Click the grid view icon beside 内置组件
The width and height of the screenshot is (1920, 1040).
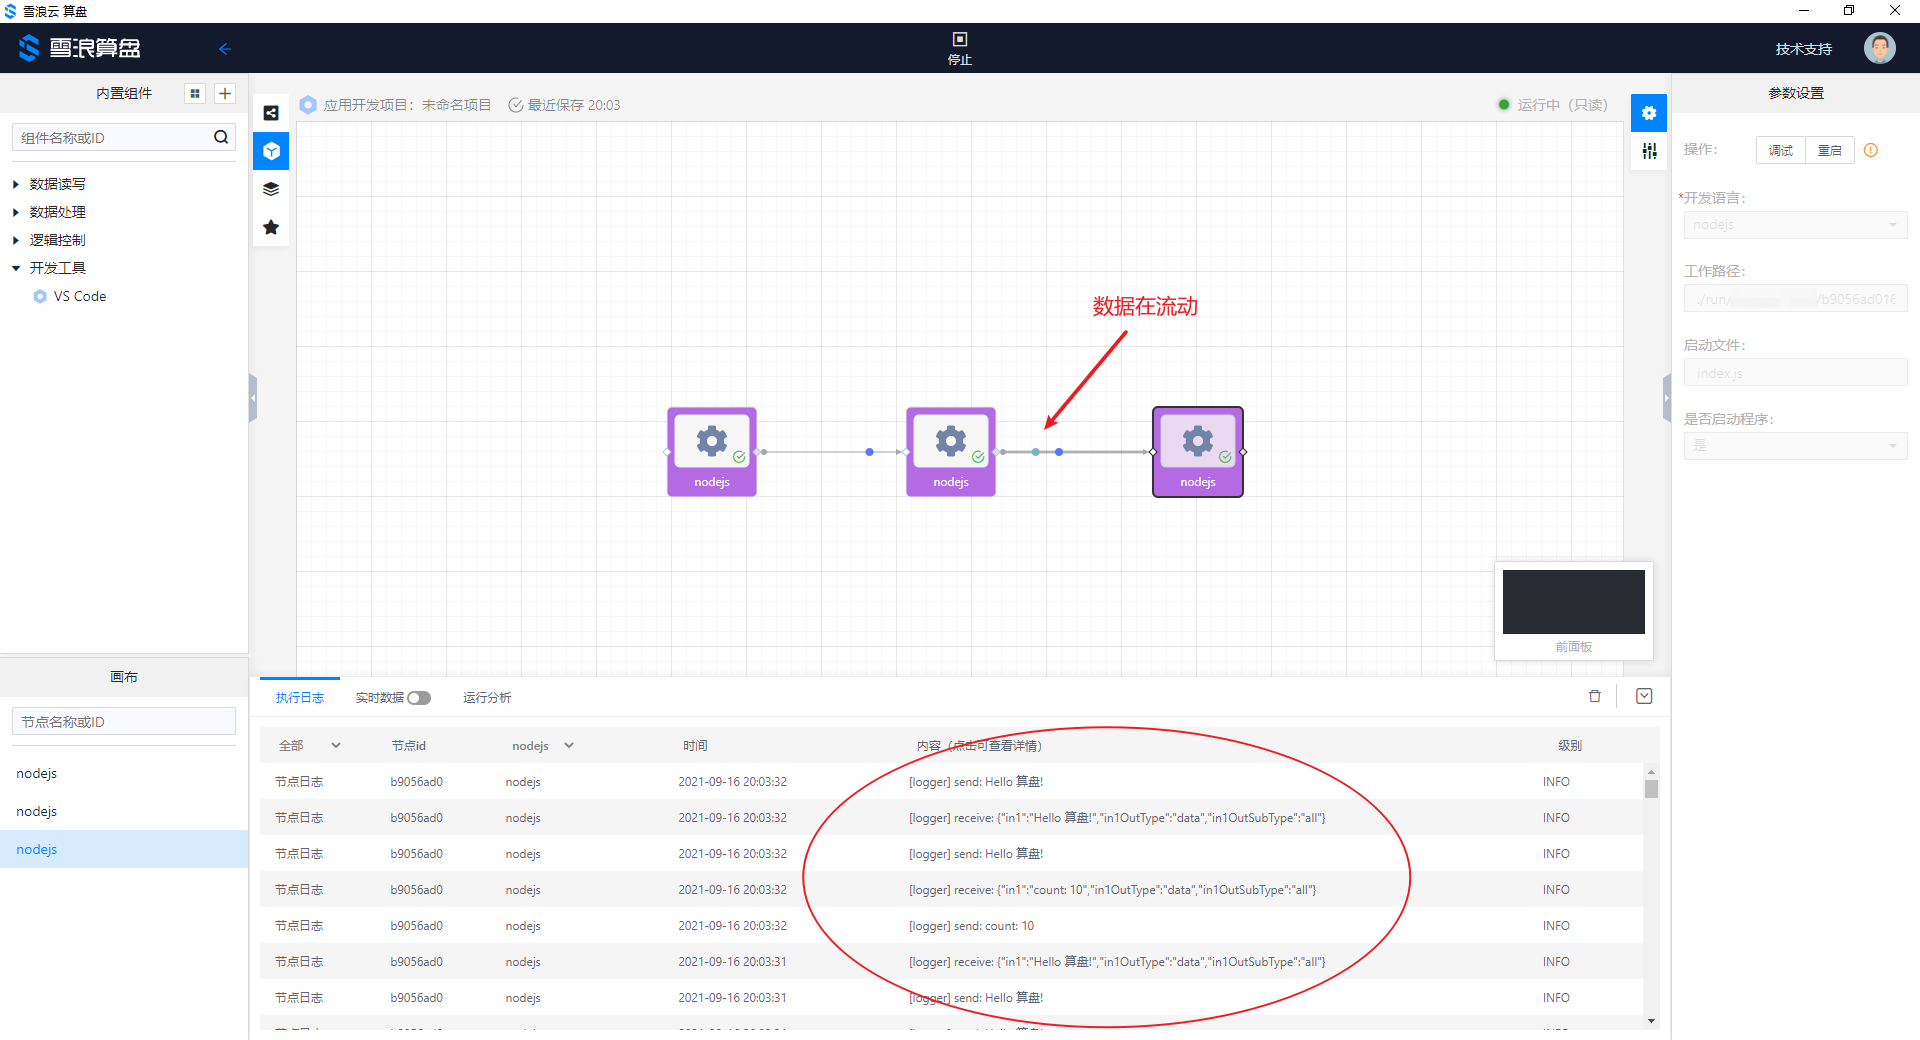tap(195, 93)
